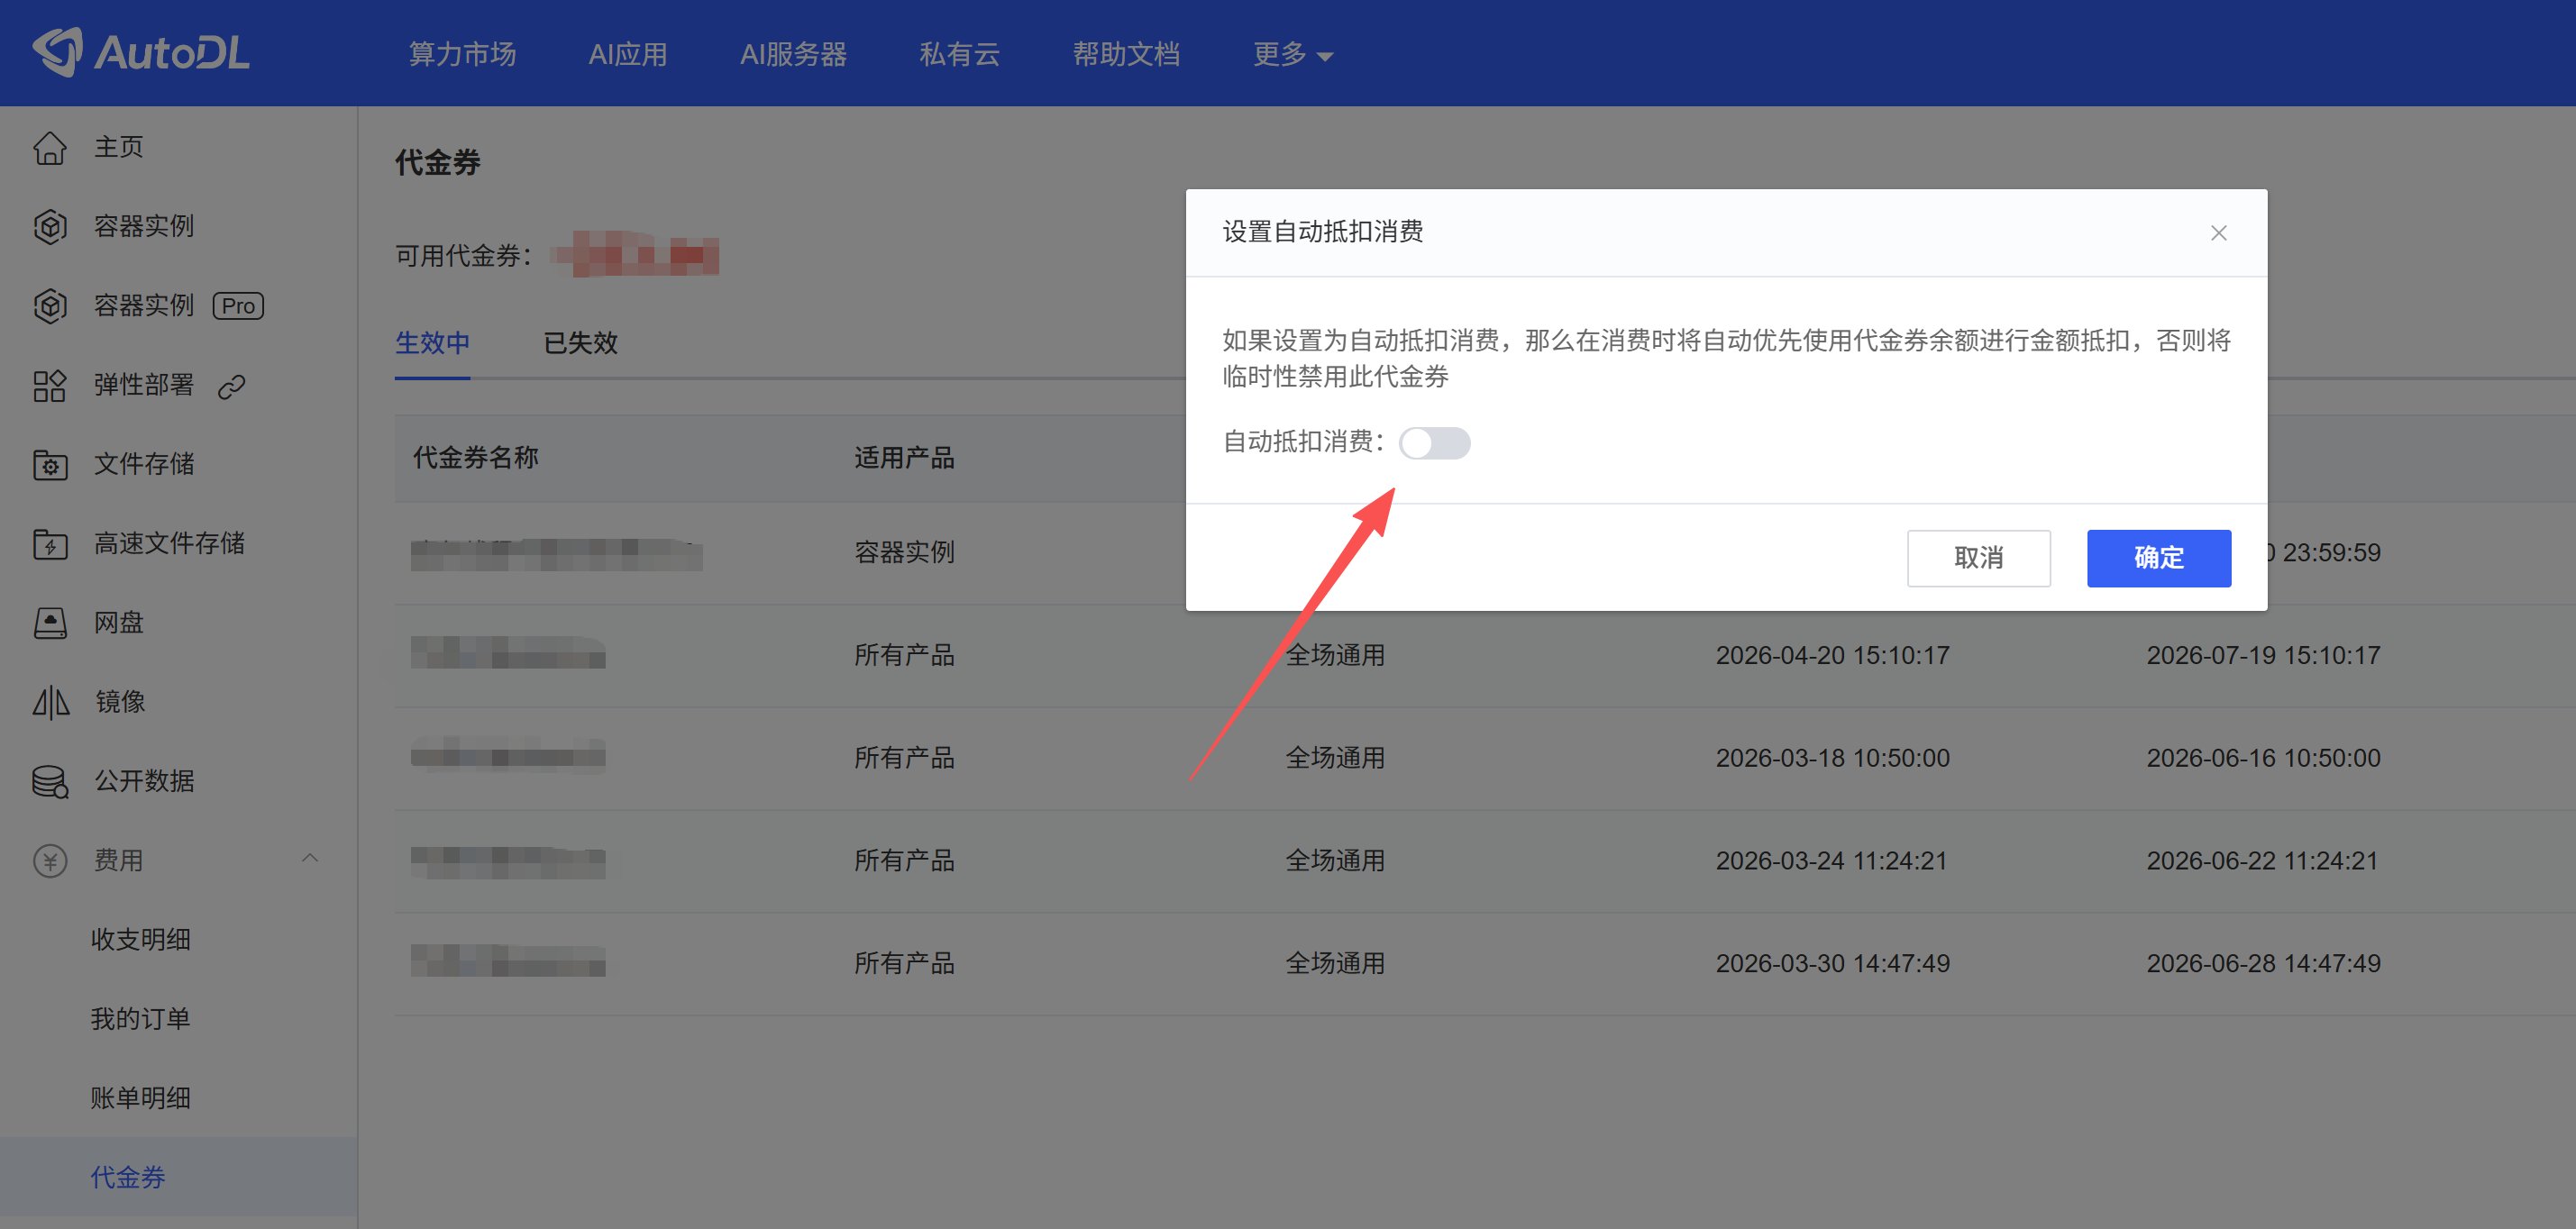
Task: Open AI服务器 in the top navigation
Action: [x=793, y=54]
